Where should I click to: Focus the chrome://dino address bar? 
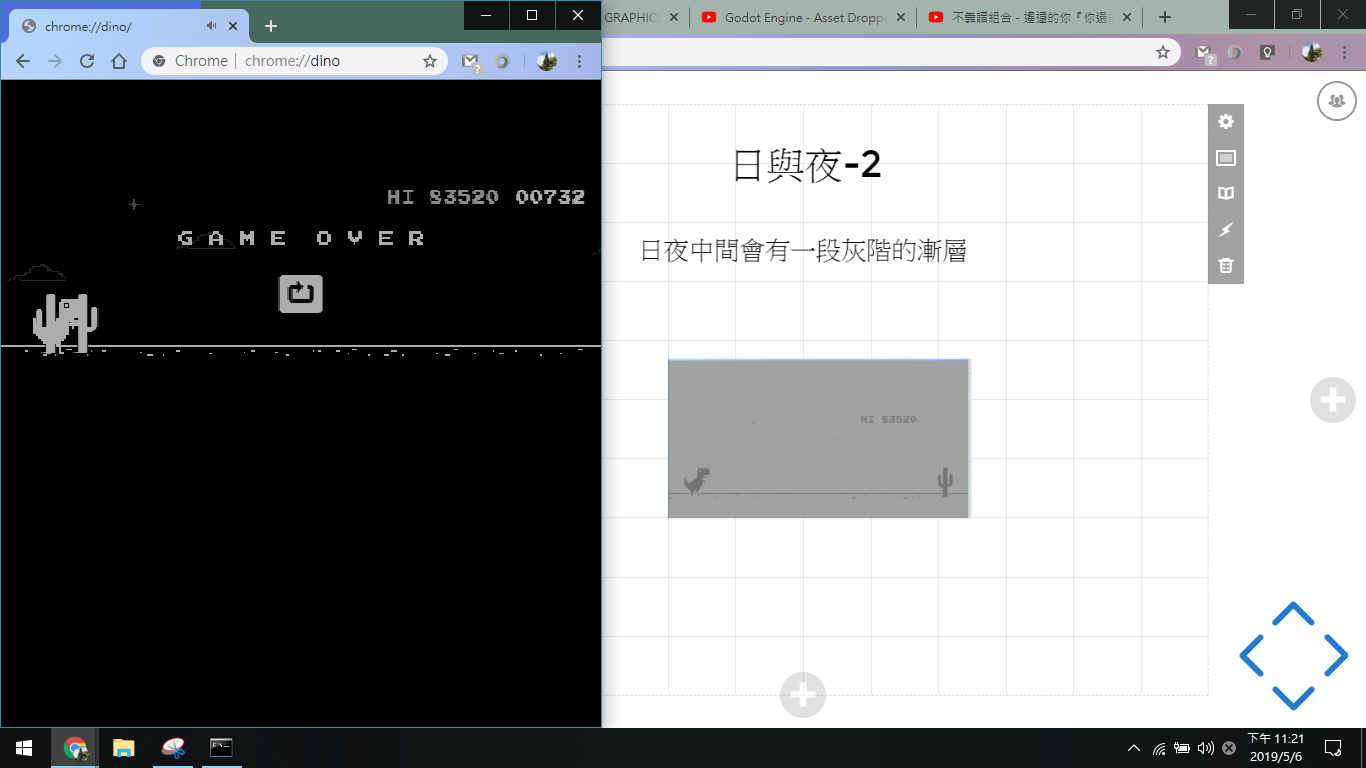click(x=295, y=61)
